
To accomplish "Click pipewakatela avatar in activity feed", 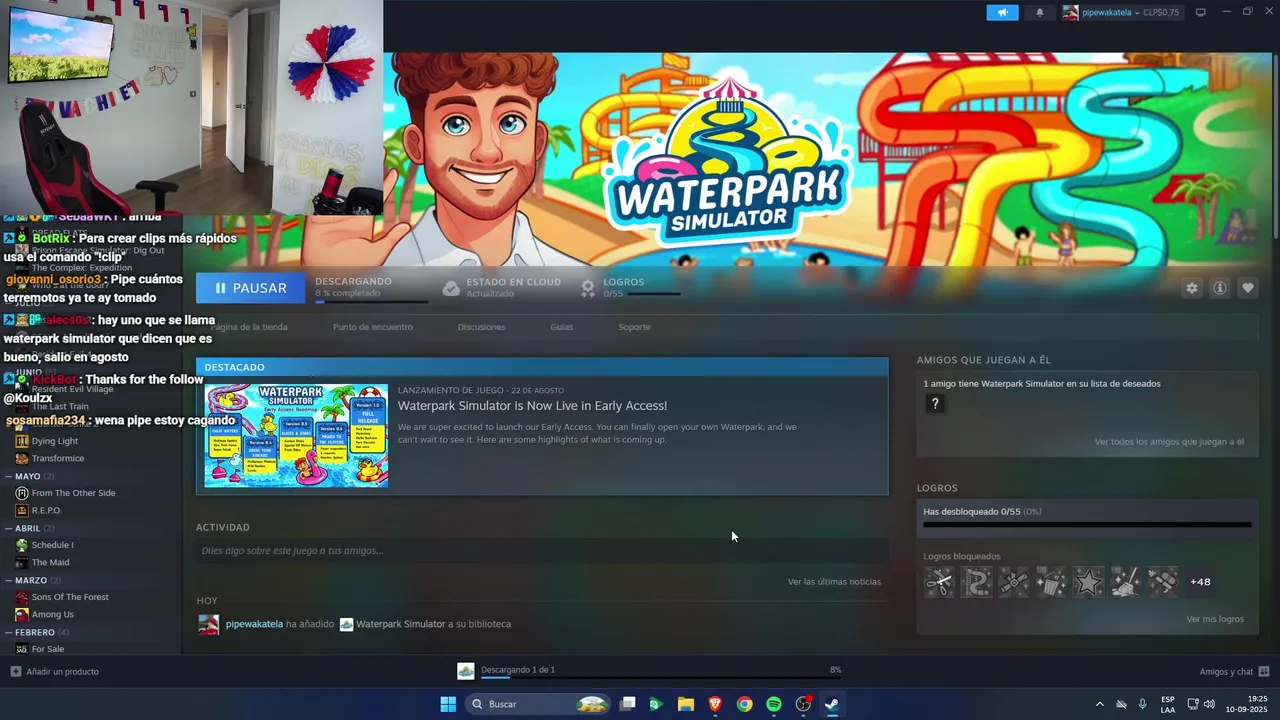I will [208, 624].
